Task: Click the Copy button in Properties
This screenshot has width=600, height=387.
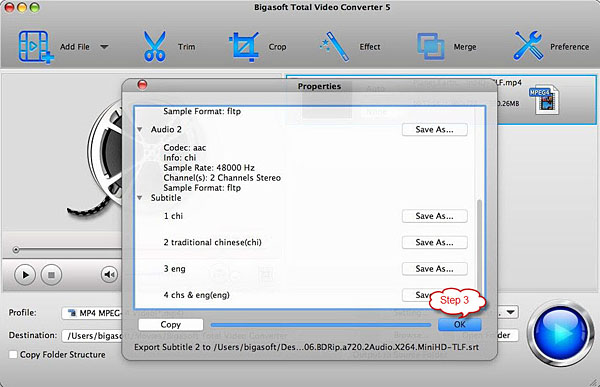Action: point(171,325)
